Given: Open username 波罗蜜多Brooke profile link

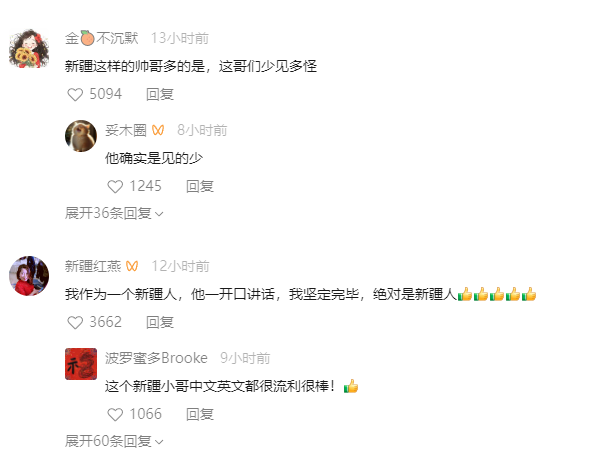Looking at the screenshot, I should [x=156, y=358].
